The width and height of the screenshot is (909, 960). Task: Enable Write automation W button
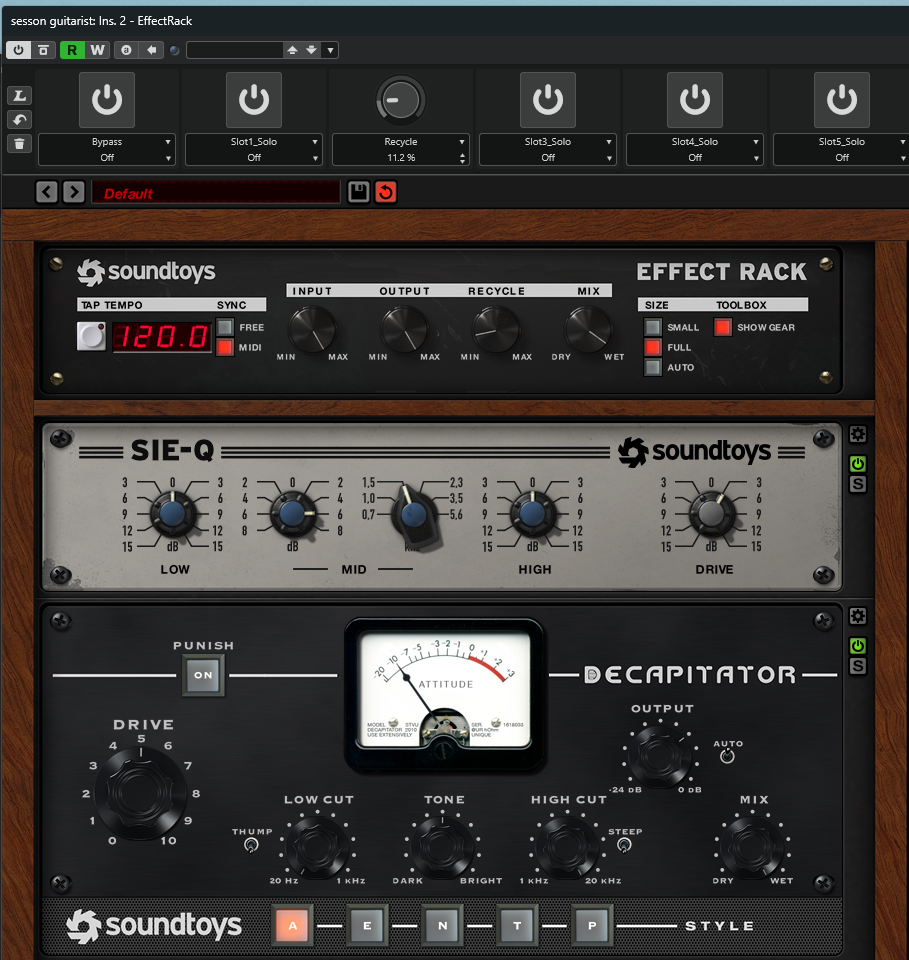(x=97, y=50)
